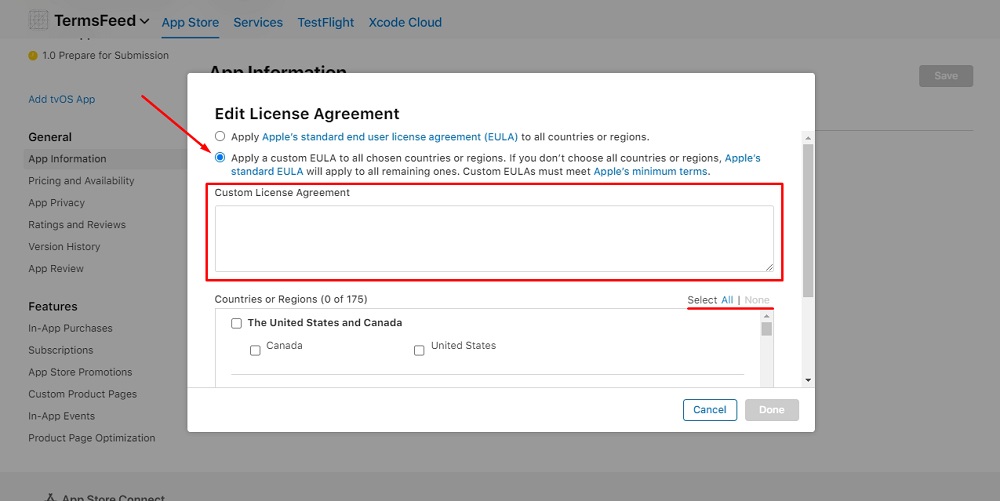Switch to the App Store tab
The height and width of the screenshot is (501, 1000).
point(190,22)
